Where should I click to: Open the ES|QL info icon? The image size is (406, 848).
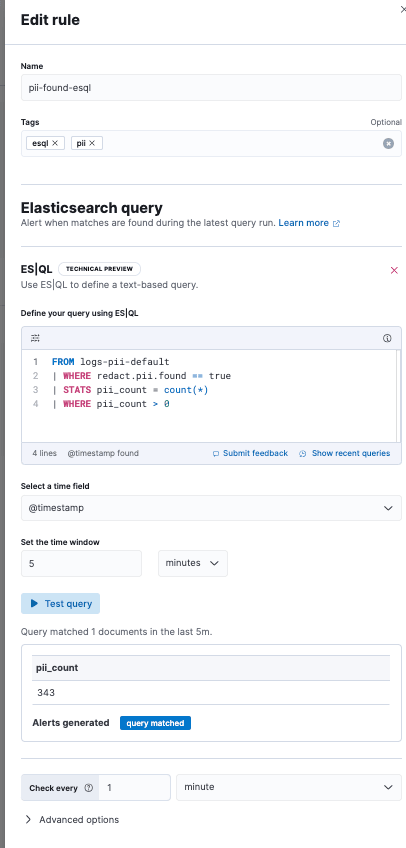387,338
